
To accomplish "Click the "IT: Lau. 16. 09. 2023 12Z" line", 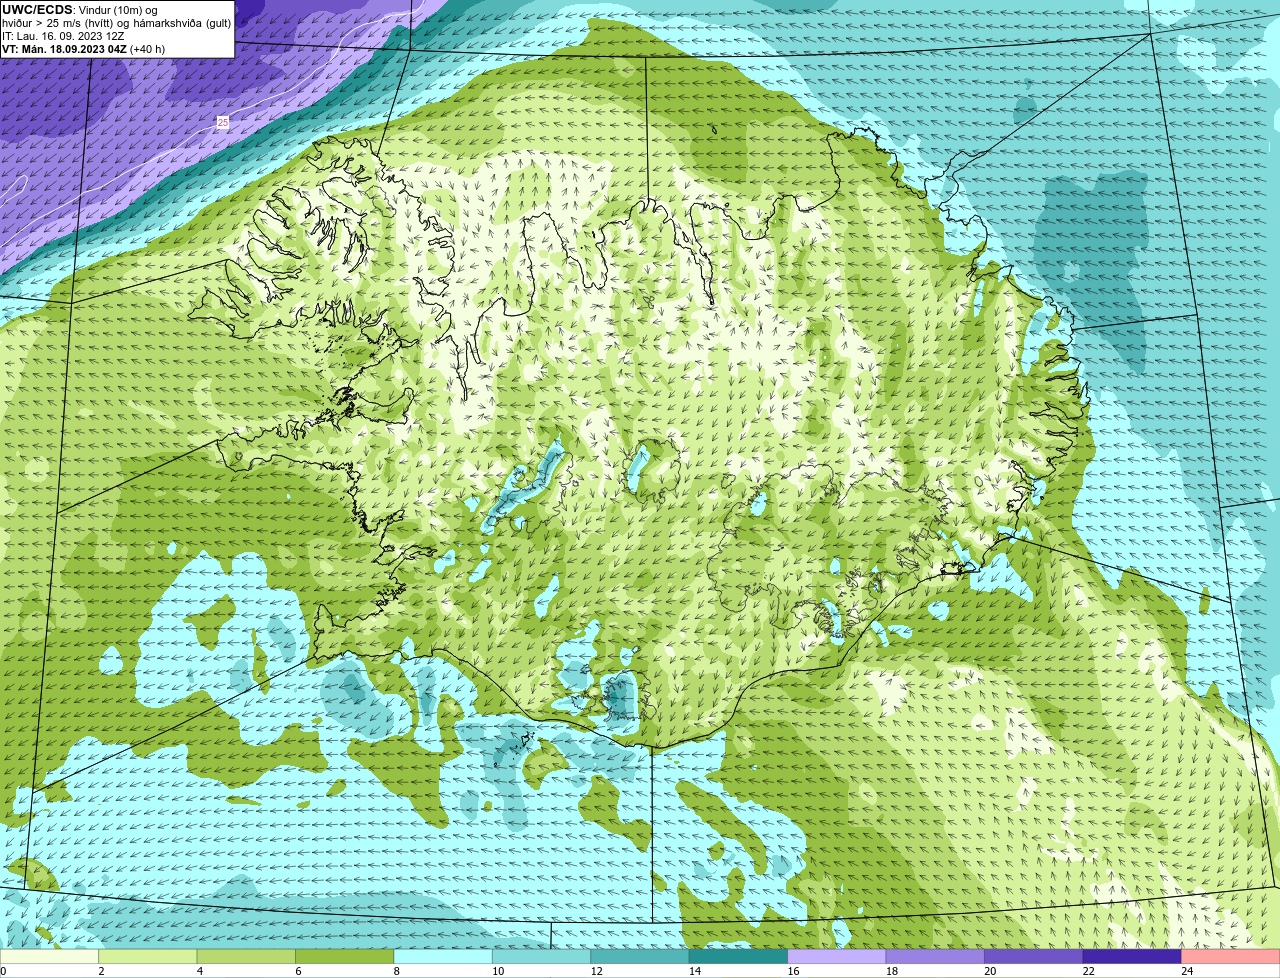I will pos(63,36).
